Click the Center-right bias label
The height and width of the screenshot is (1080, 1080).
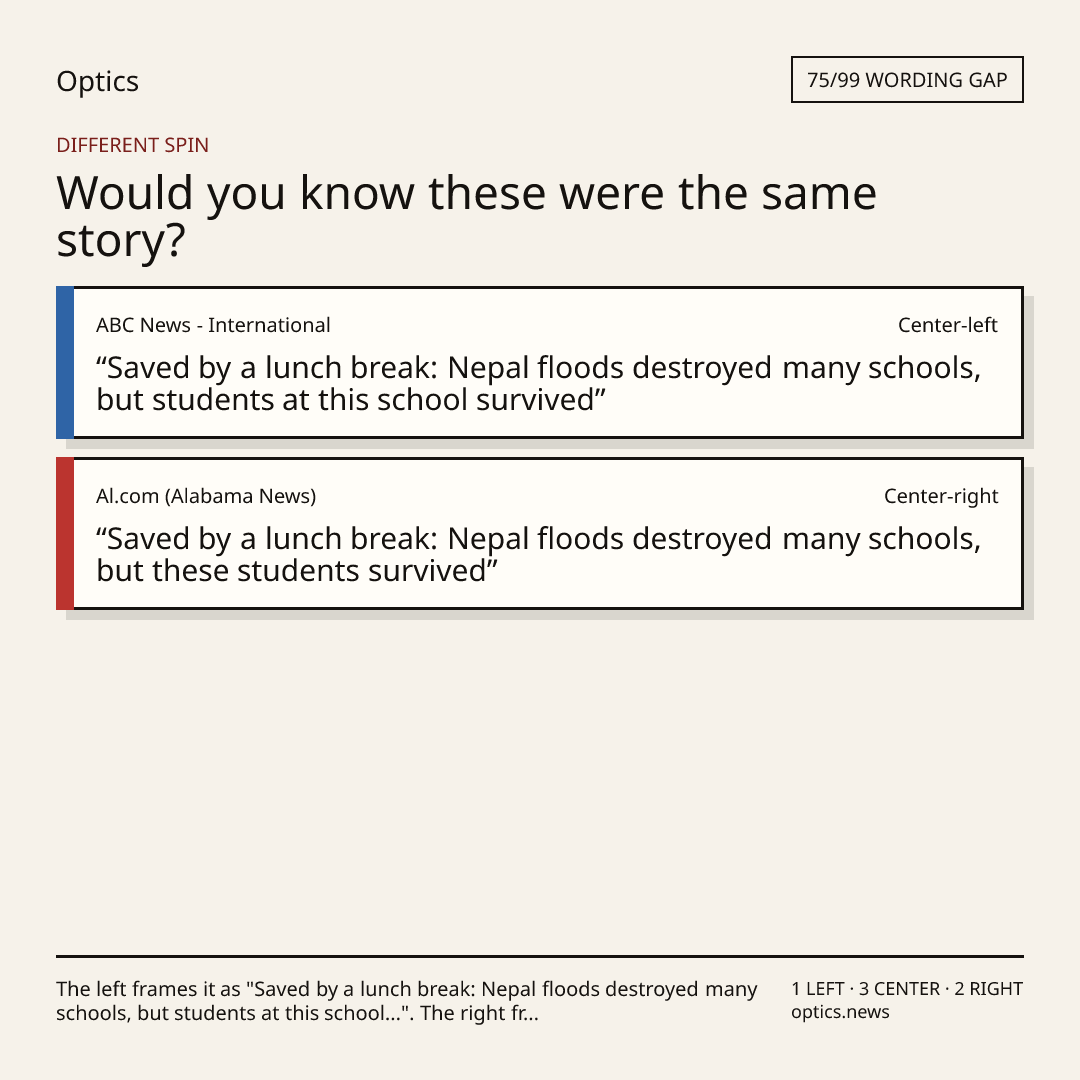click(941, 496)
